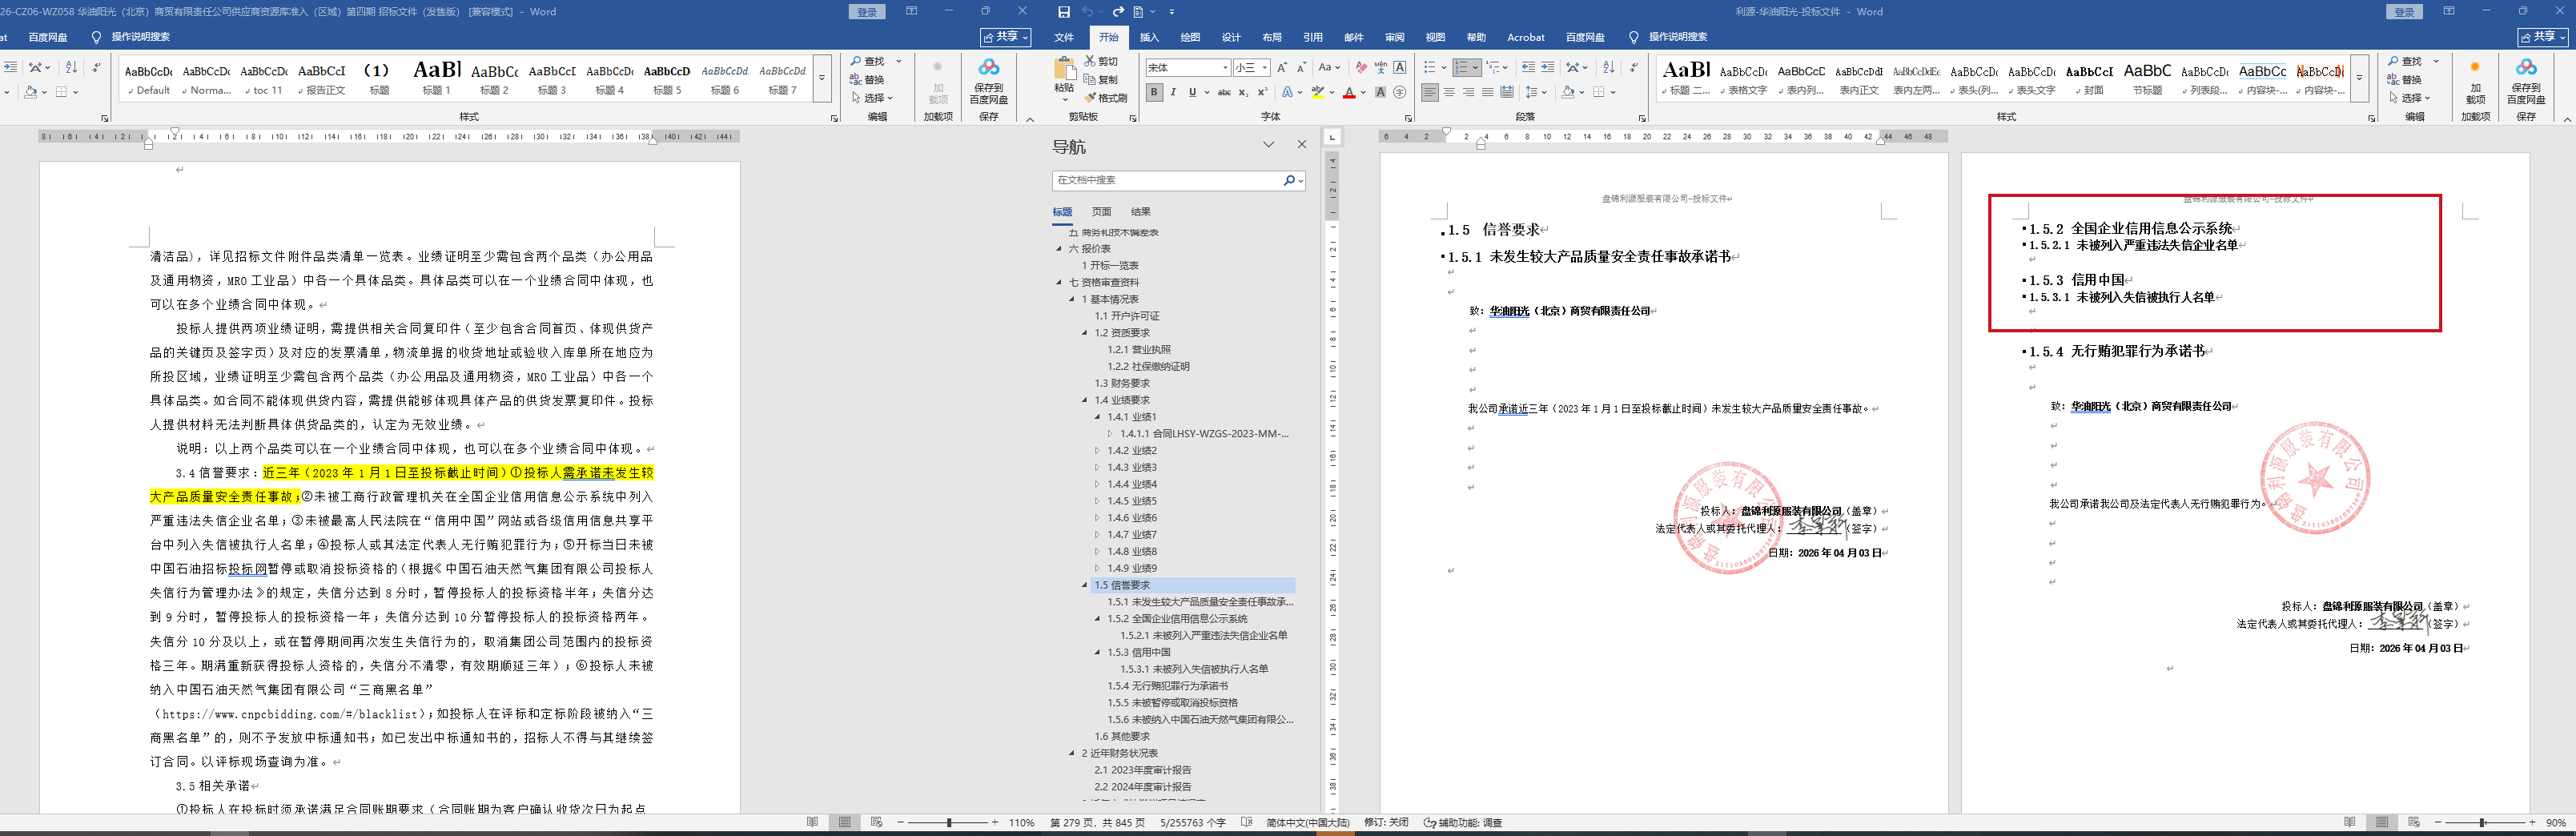Redo using the quick access toolbar arrow
The image size is (2576, 836).
(1118, 12)
